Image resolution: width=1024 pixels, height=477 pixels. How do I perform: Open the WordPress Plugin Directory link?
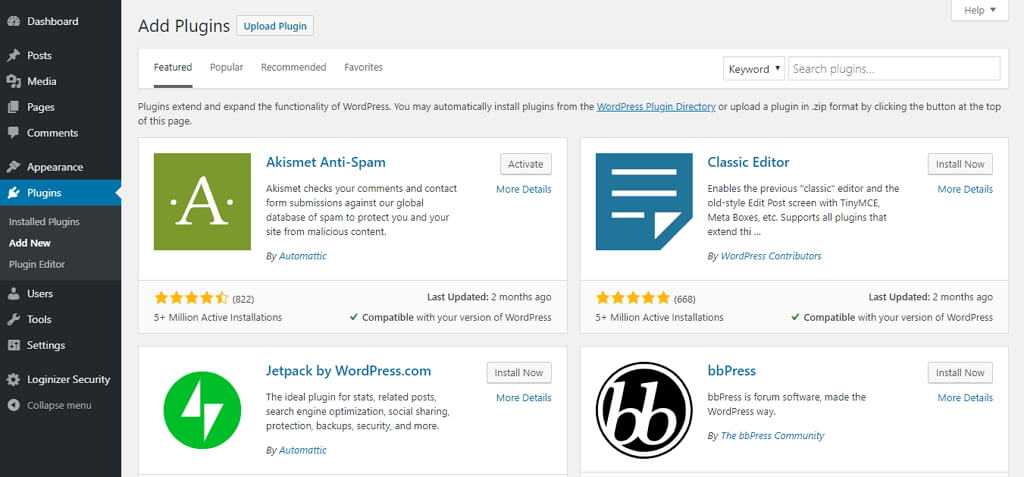coord(656,106)
